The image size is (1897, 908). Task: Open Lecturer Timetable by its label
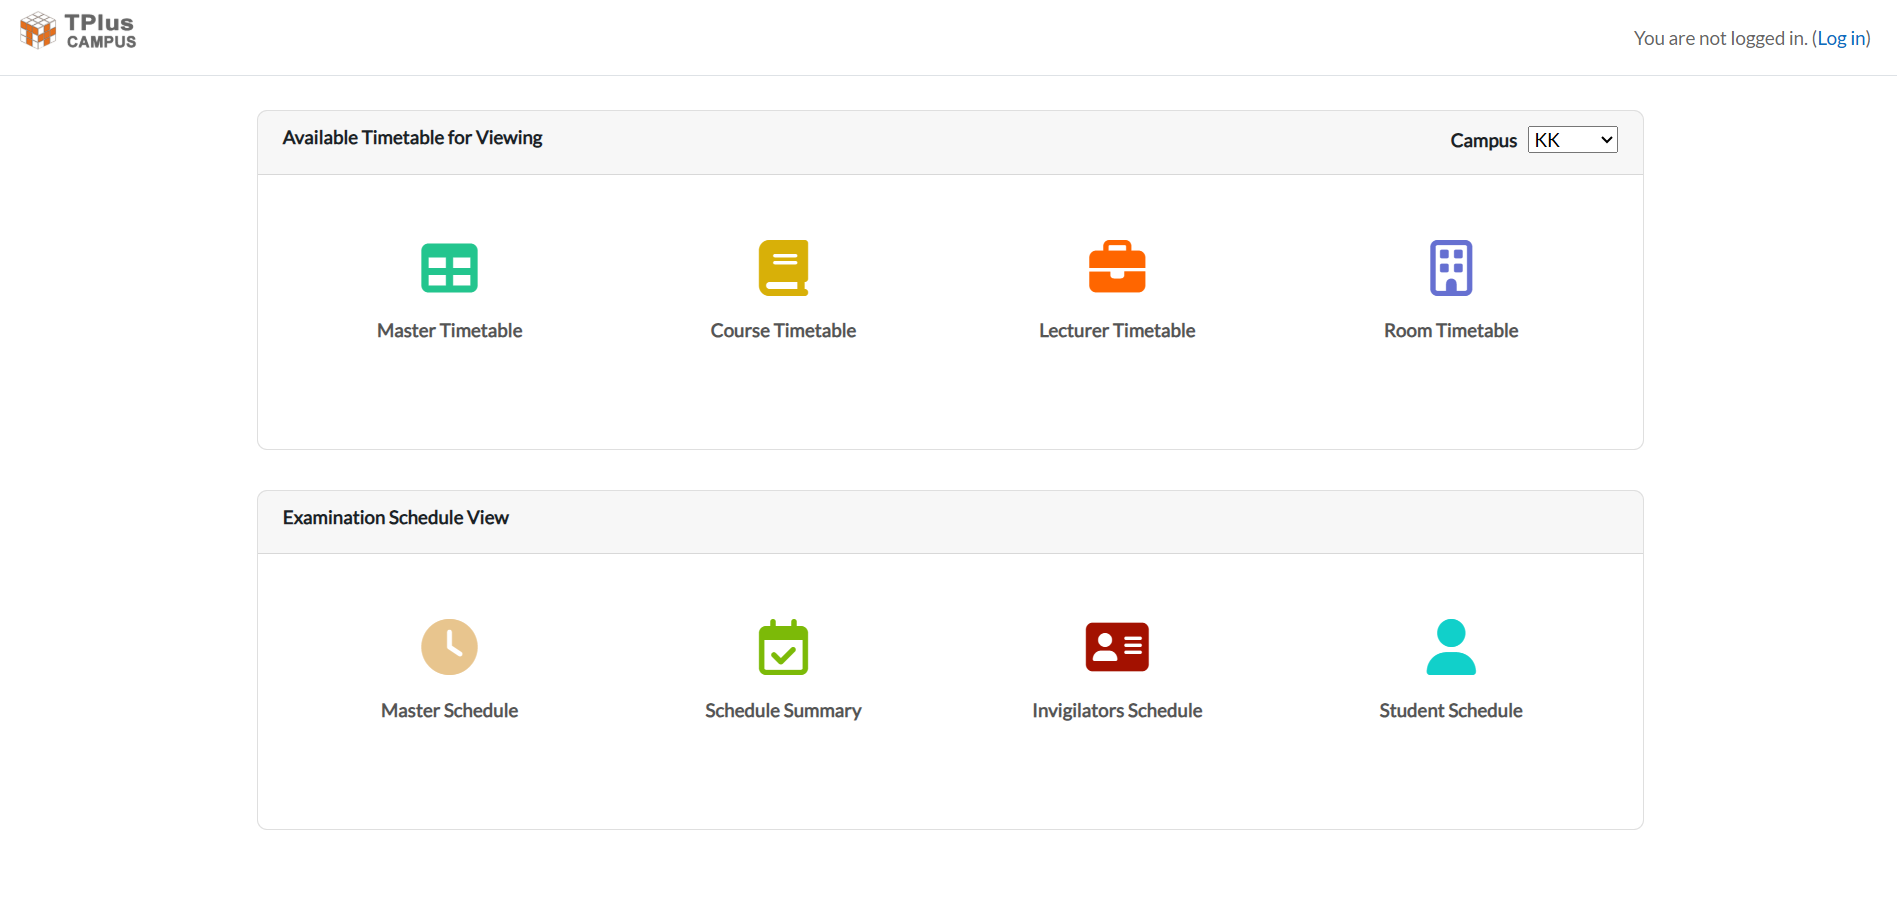pyautogui.click(x=1117, y=330)
